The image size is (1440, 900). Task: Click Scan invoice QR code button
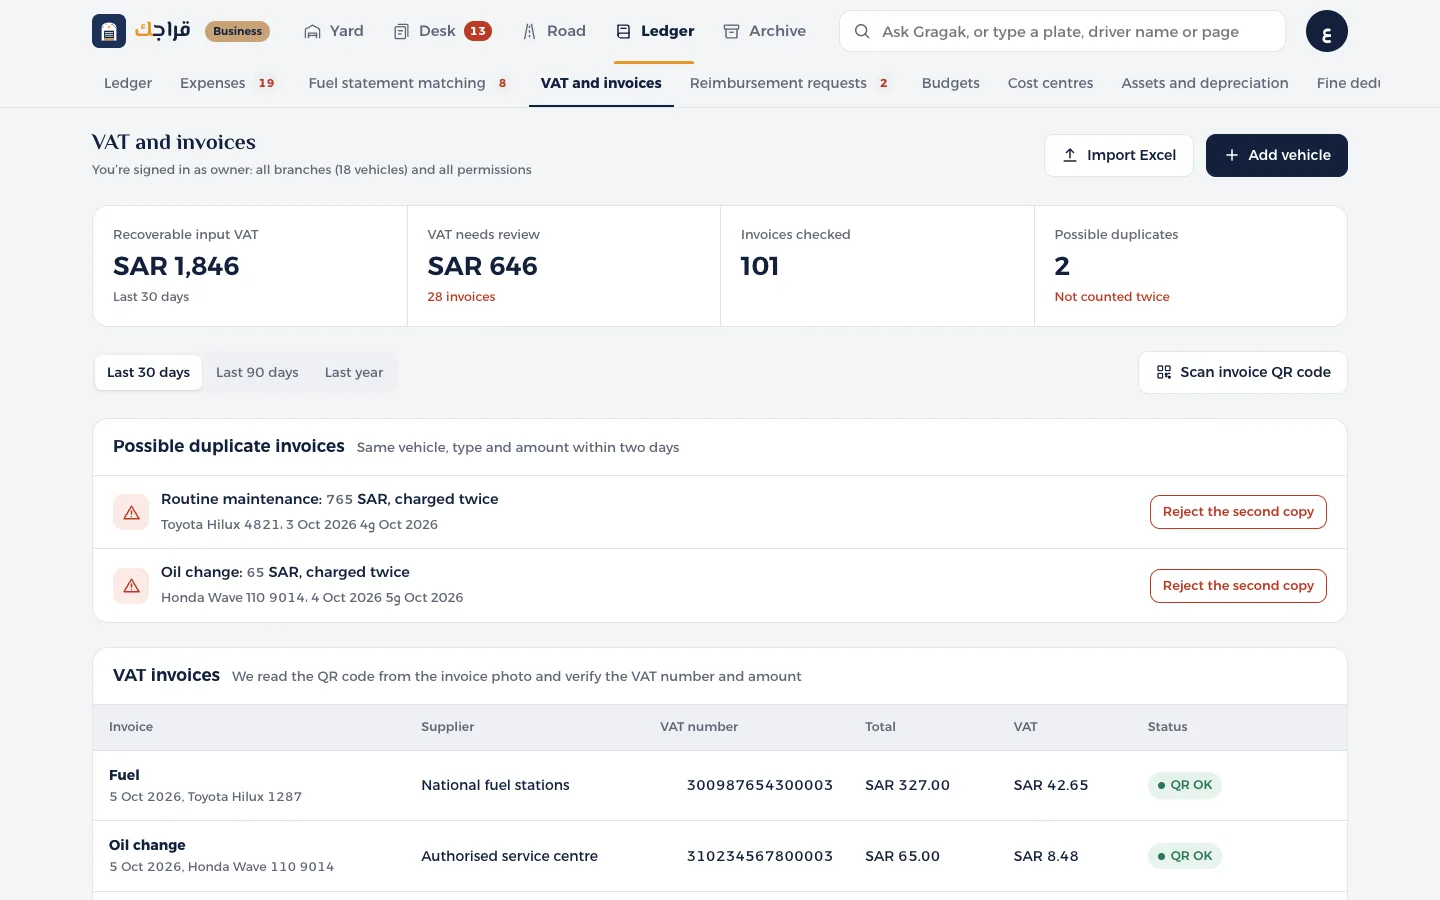click(x=1243, y=372)
